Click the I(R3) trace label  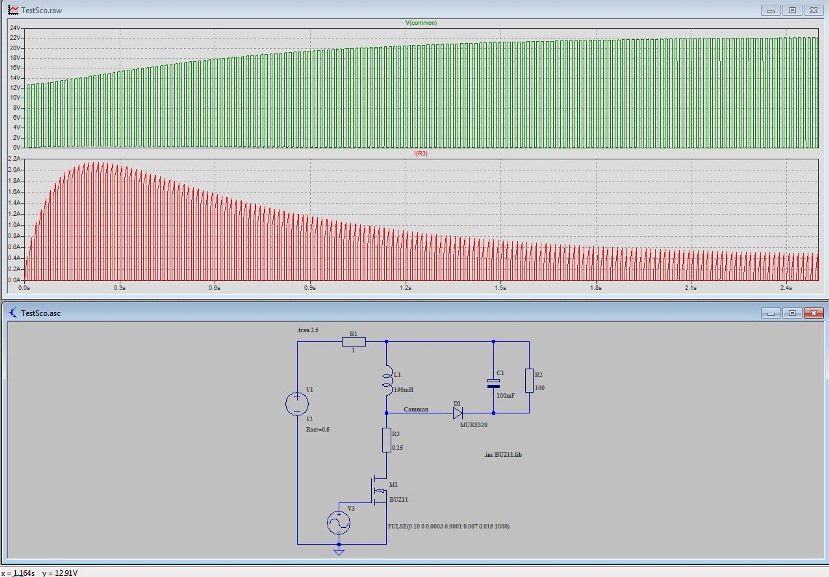point(421,153)
